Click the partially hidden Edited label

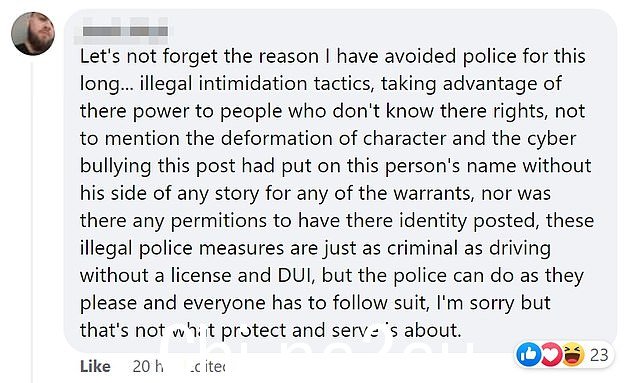(205, 366)
